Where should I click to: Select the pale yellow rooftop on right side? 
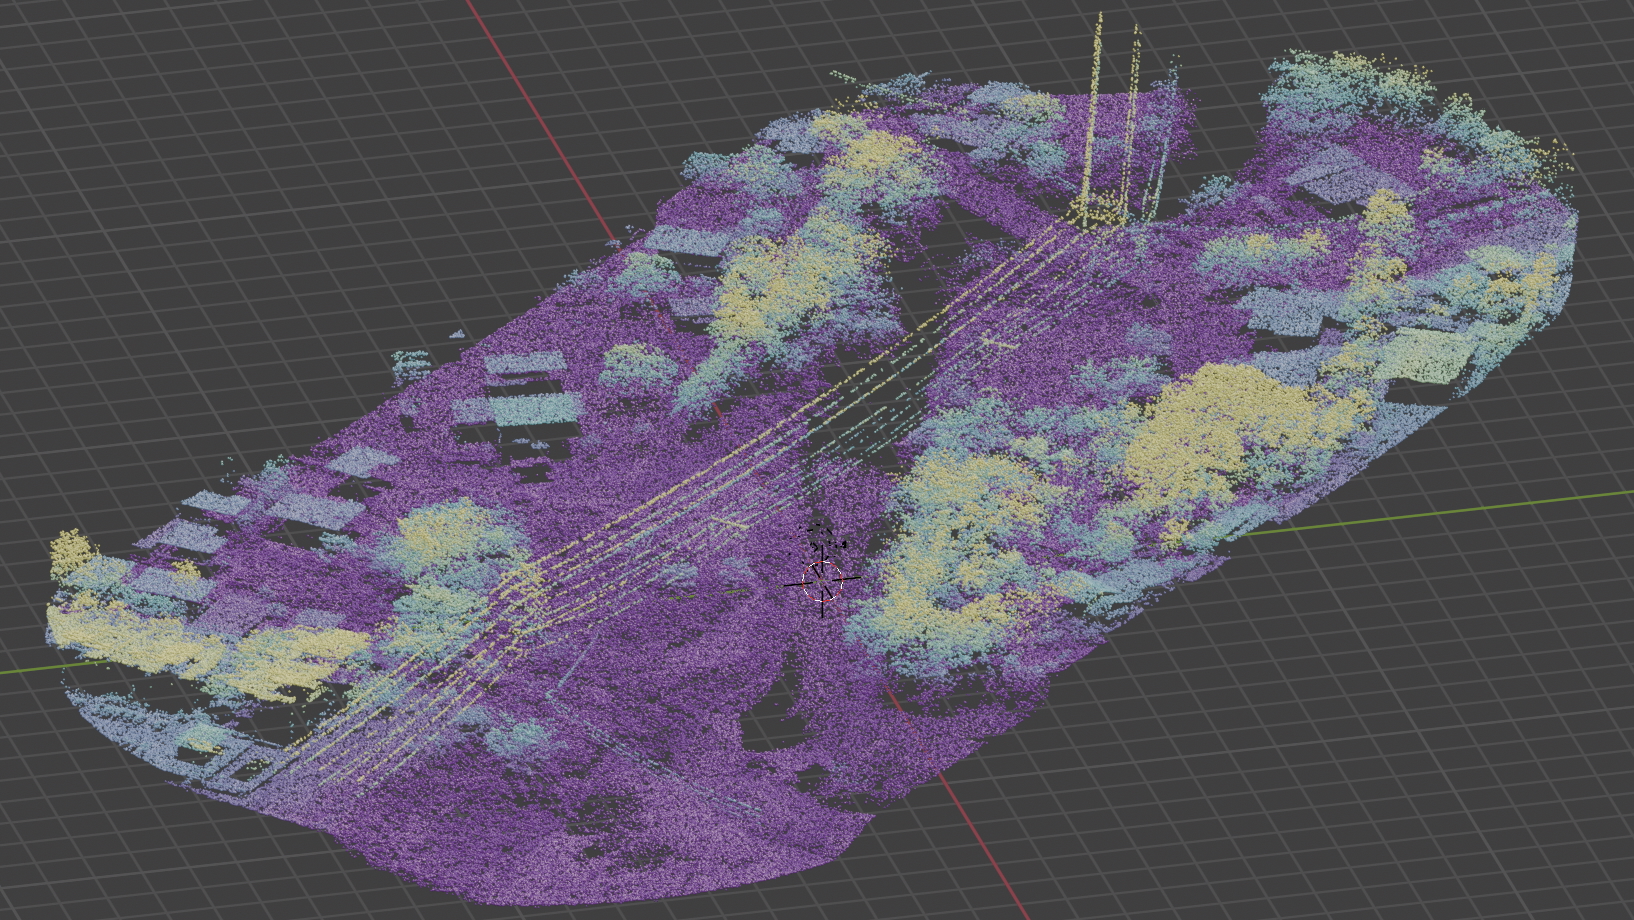point(1430,358)
